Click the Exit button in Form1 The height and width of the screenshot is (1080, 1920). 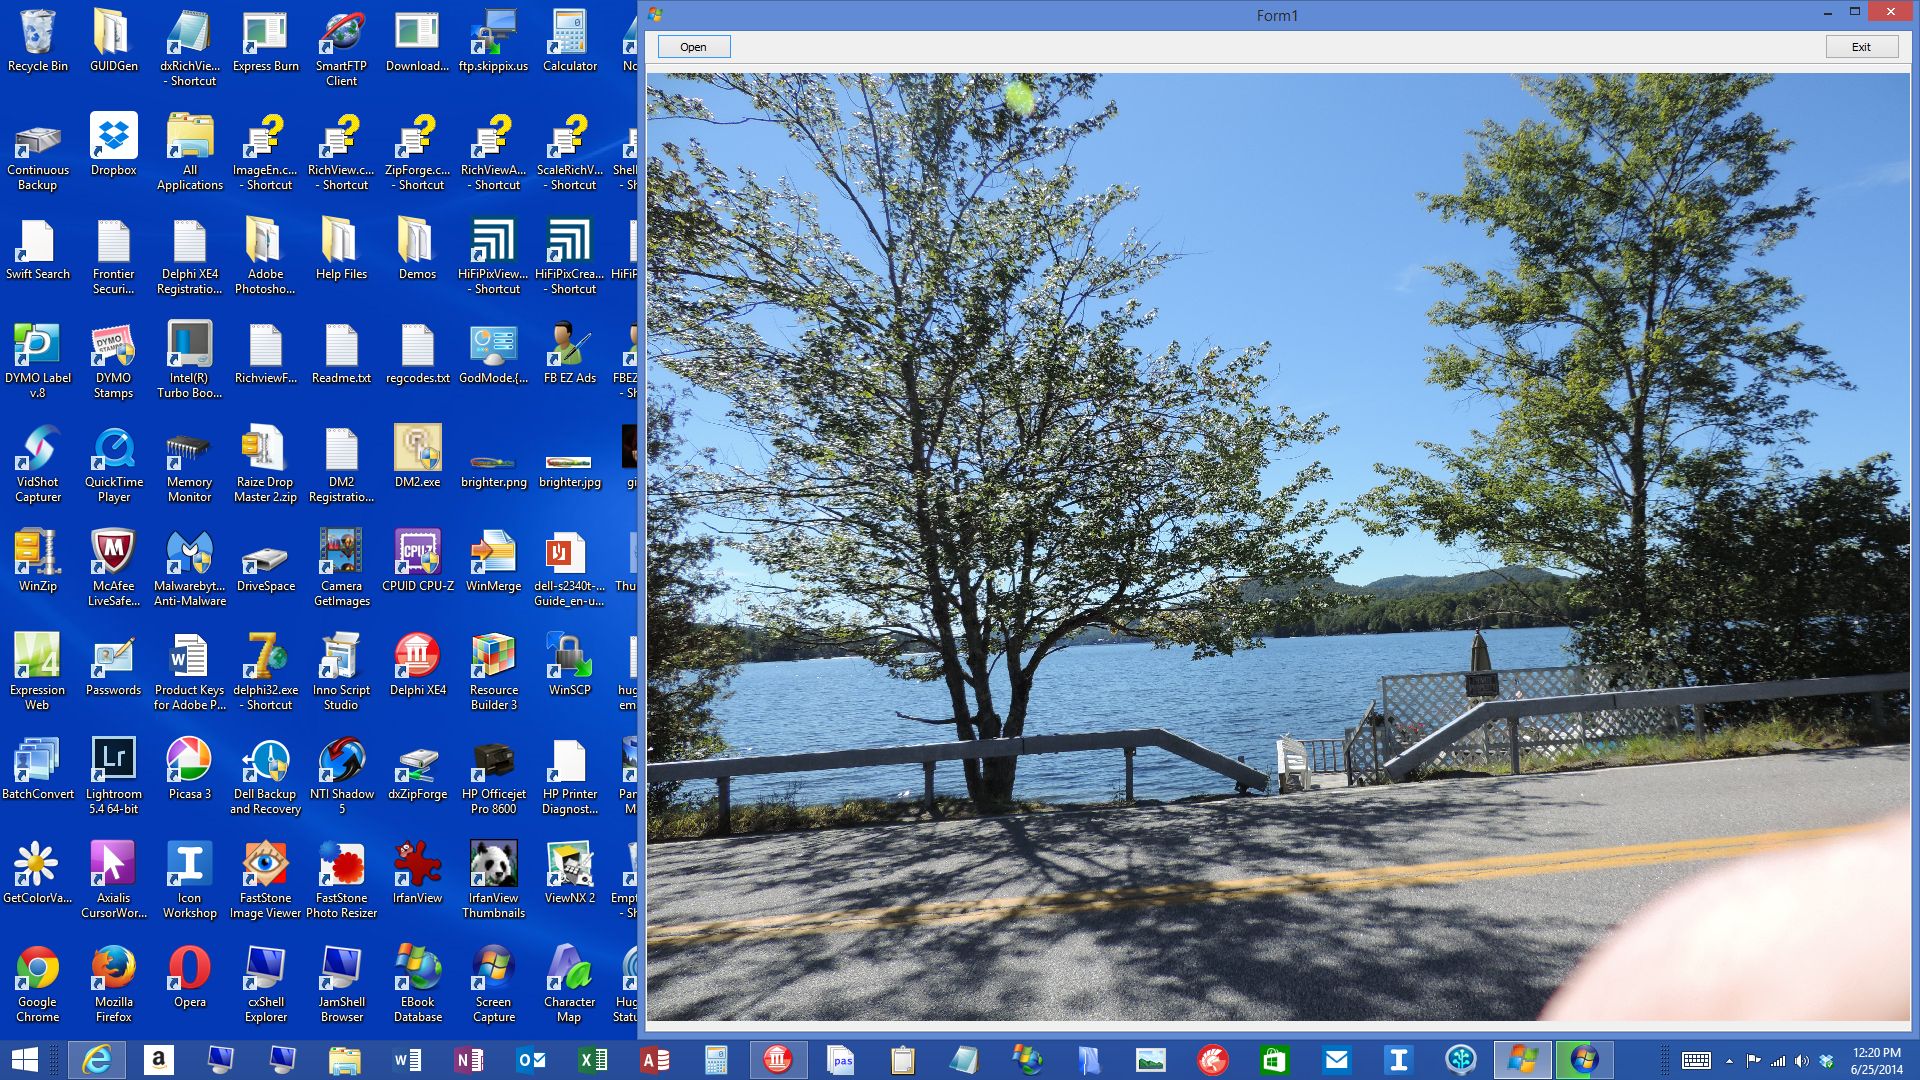1861,47
